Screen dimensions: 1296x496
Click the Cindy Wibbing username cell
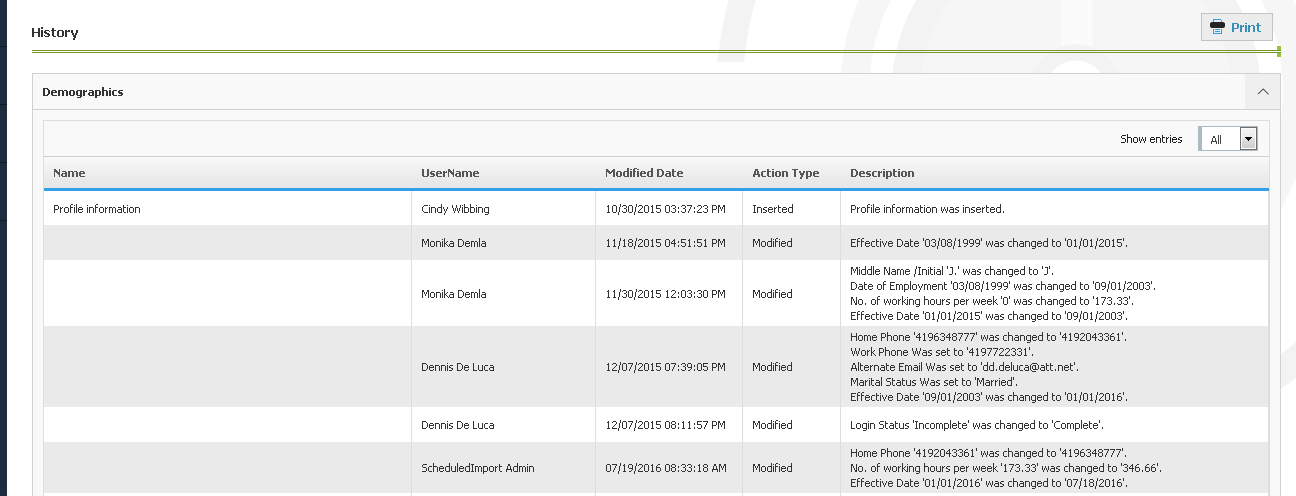(455, 209)
